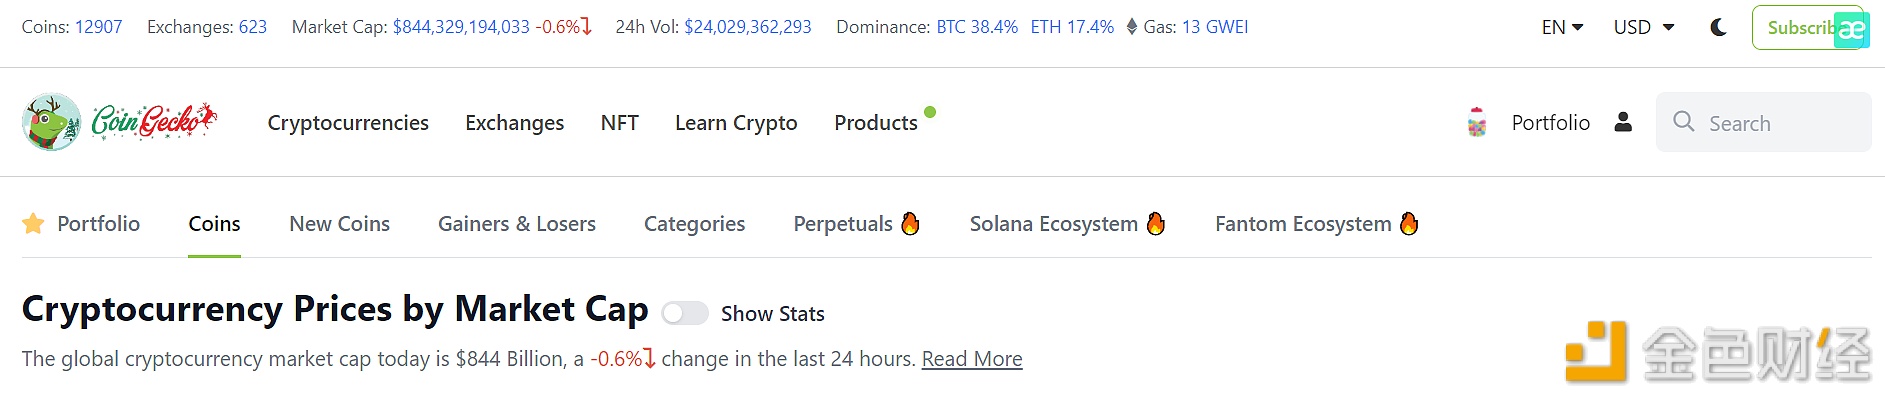This screenshot has width=1885, height=396.
Task: Select the New Coins tab
Action: pos(339,223)
